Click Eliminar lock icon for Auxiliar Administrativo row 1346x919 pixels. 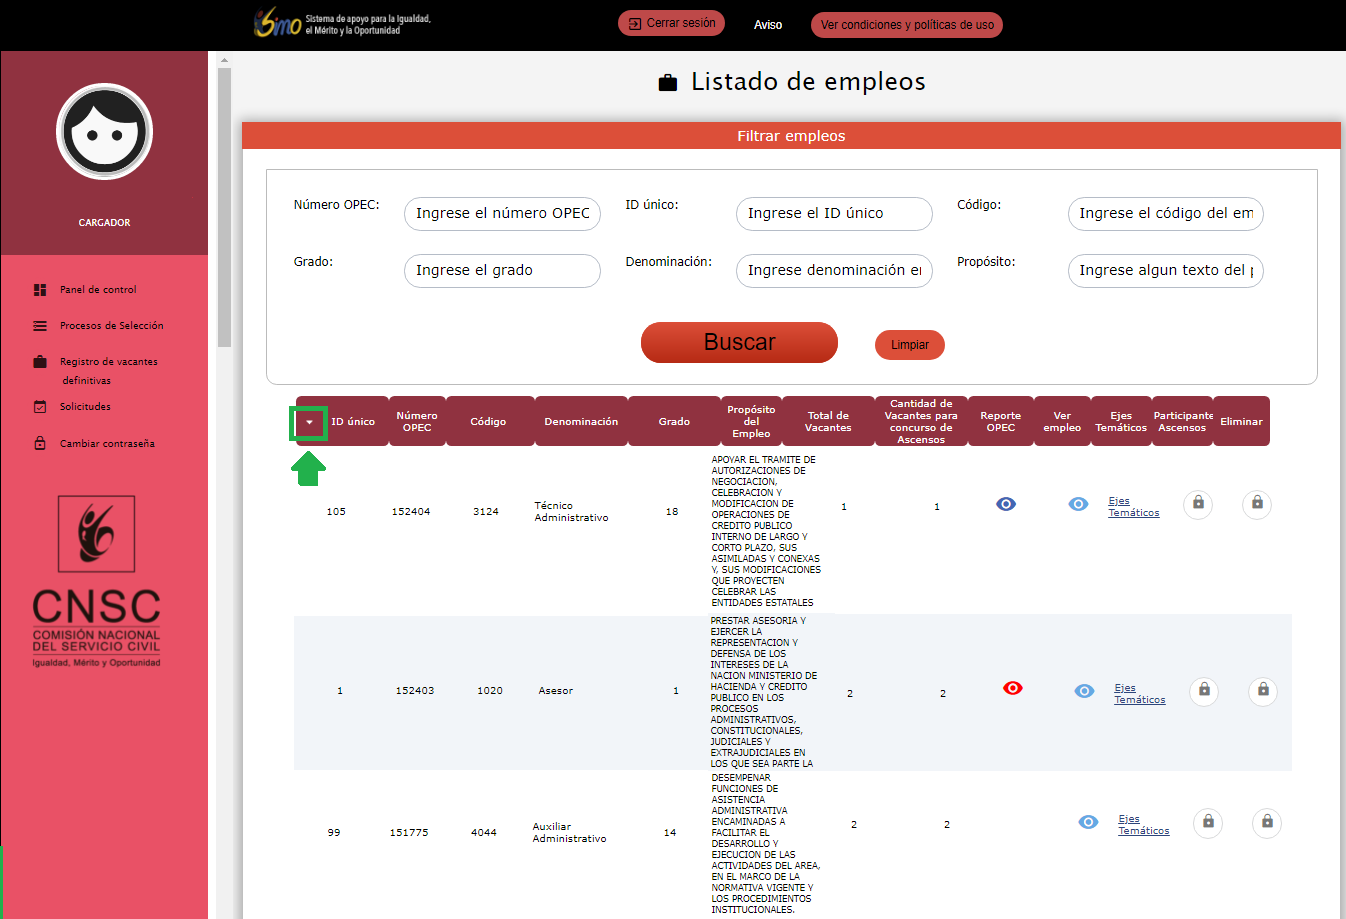coord(1267,823)
